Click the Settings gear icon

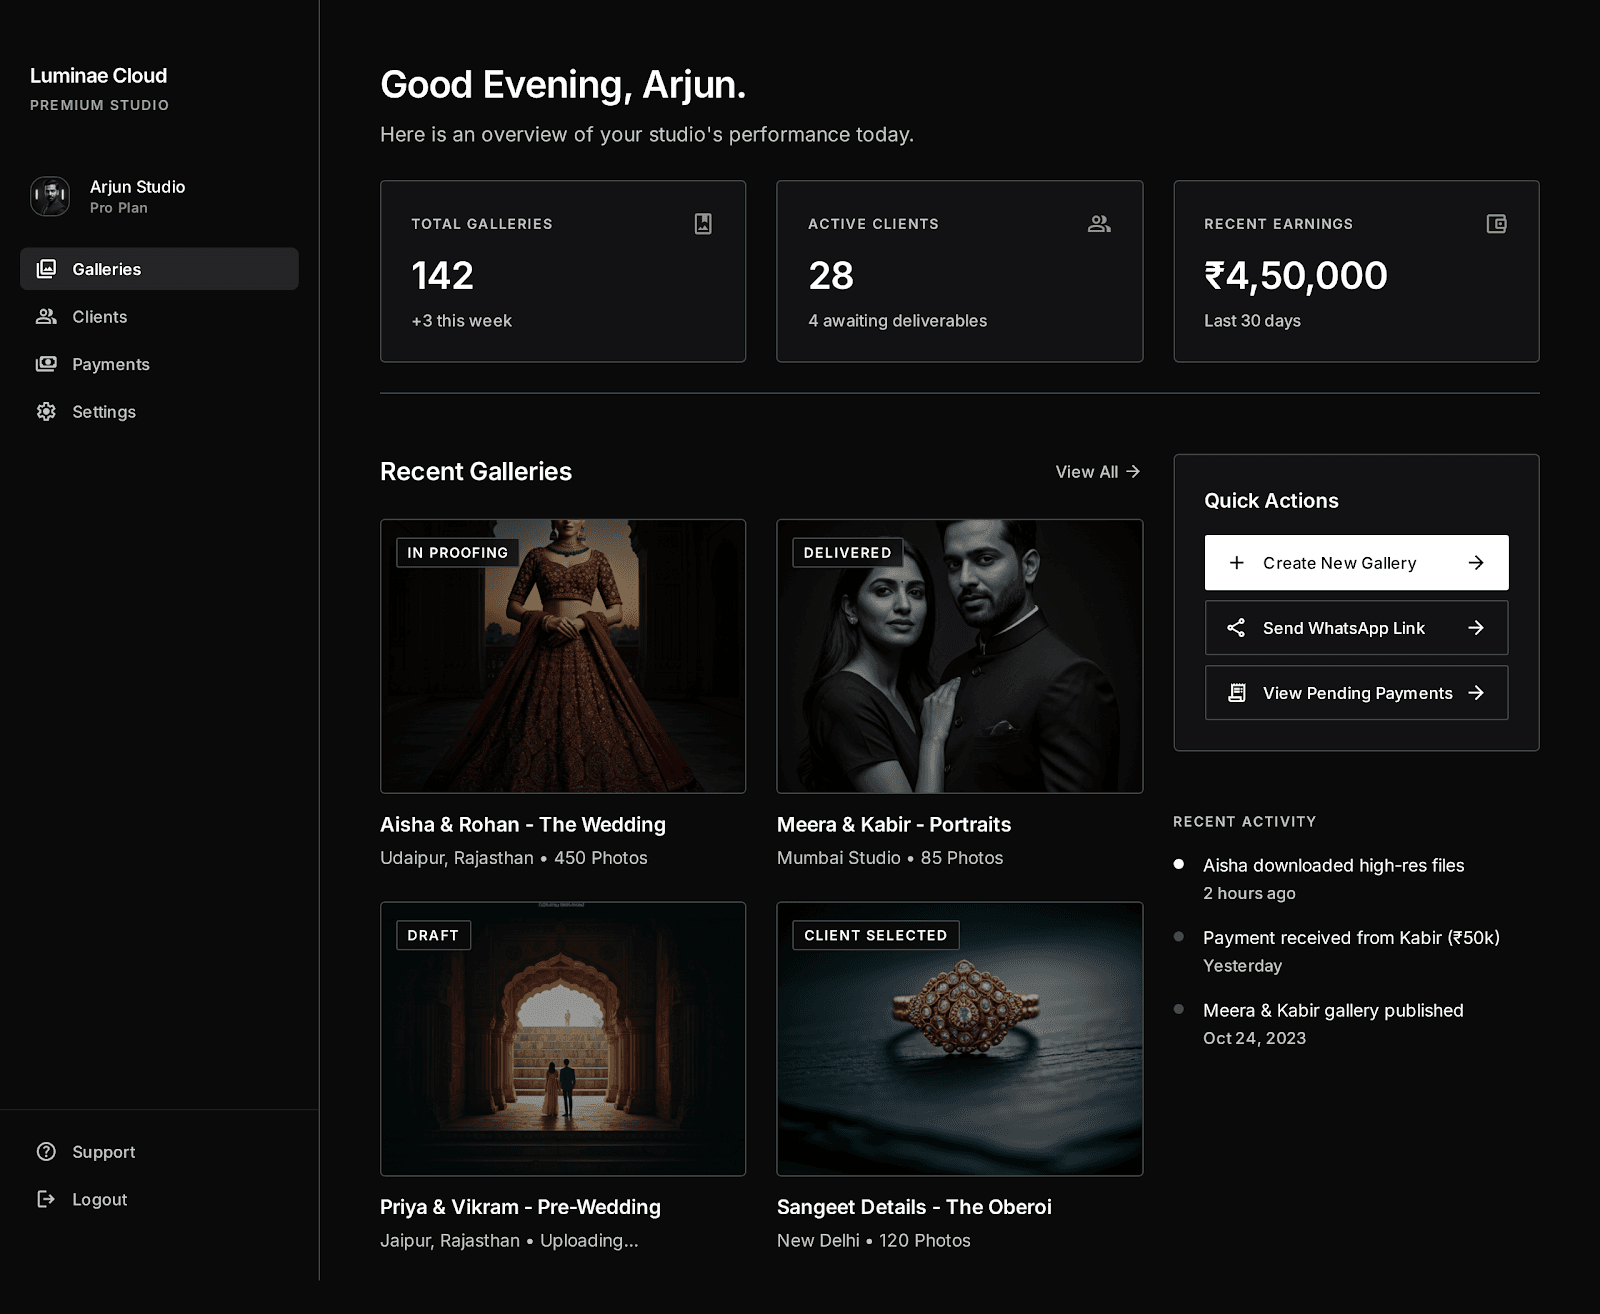(46, 412)
